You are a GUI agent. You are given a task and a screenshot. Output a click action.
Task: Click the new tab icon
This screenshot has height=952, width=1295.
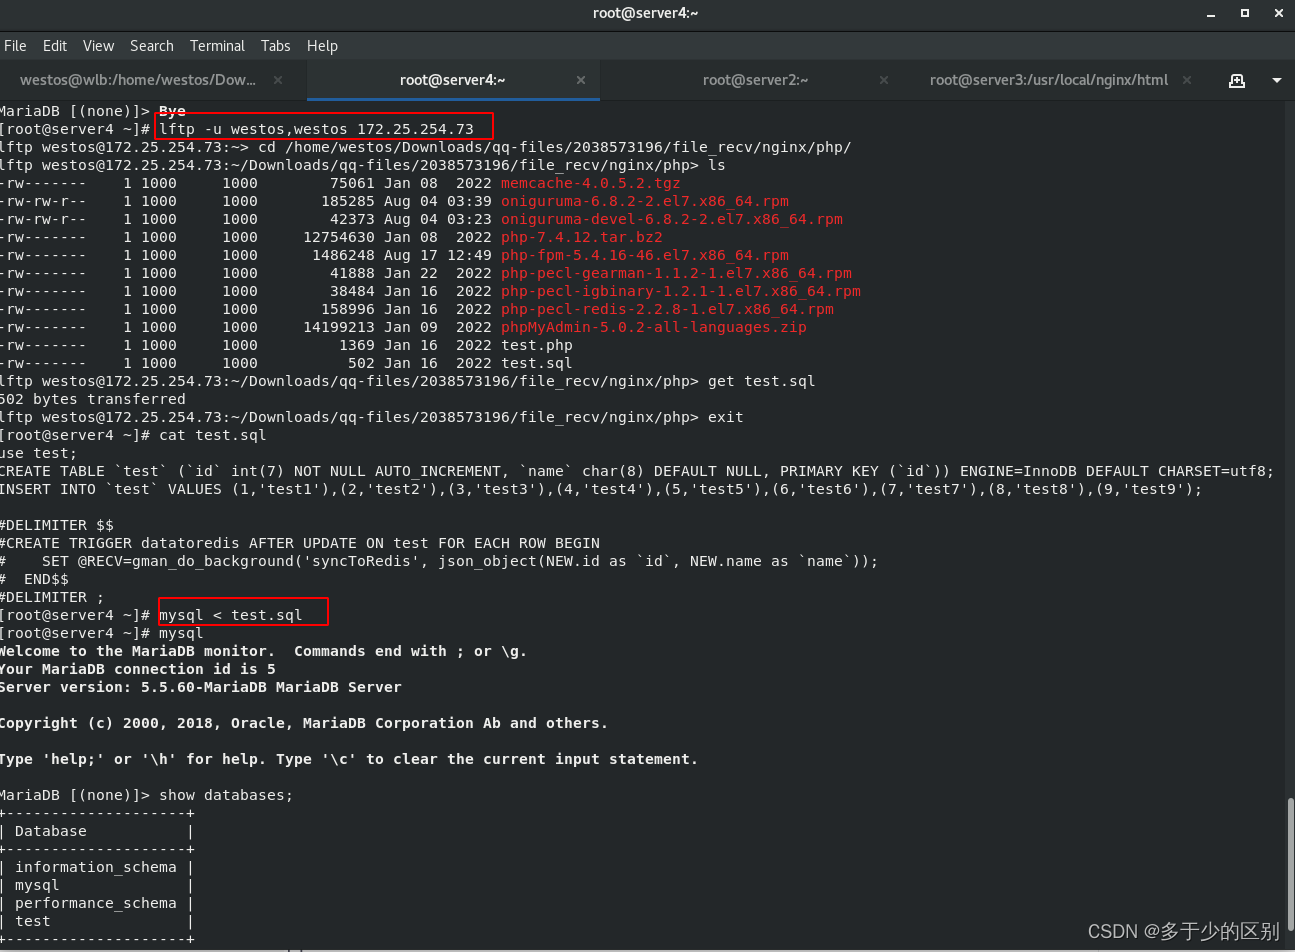(x=1237, y=80)
